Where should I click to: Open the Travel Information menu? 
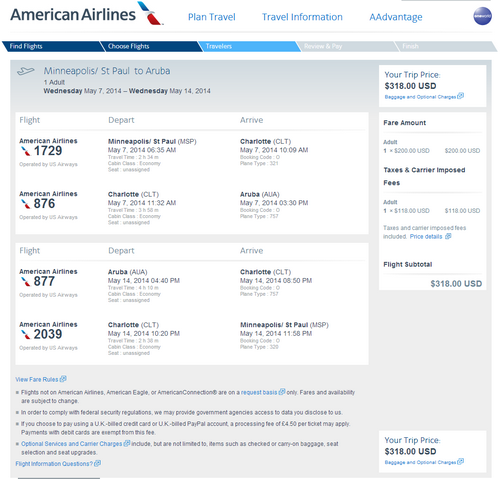pos(302,17)
